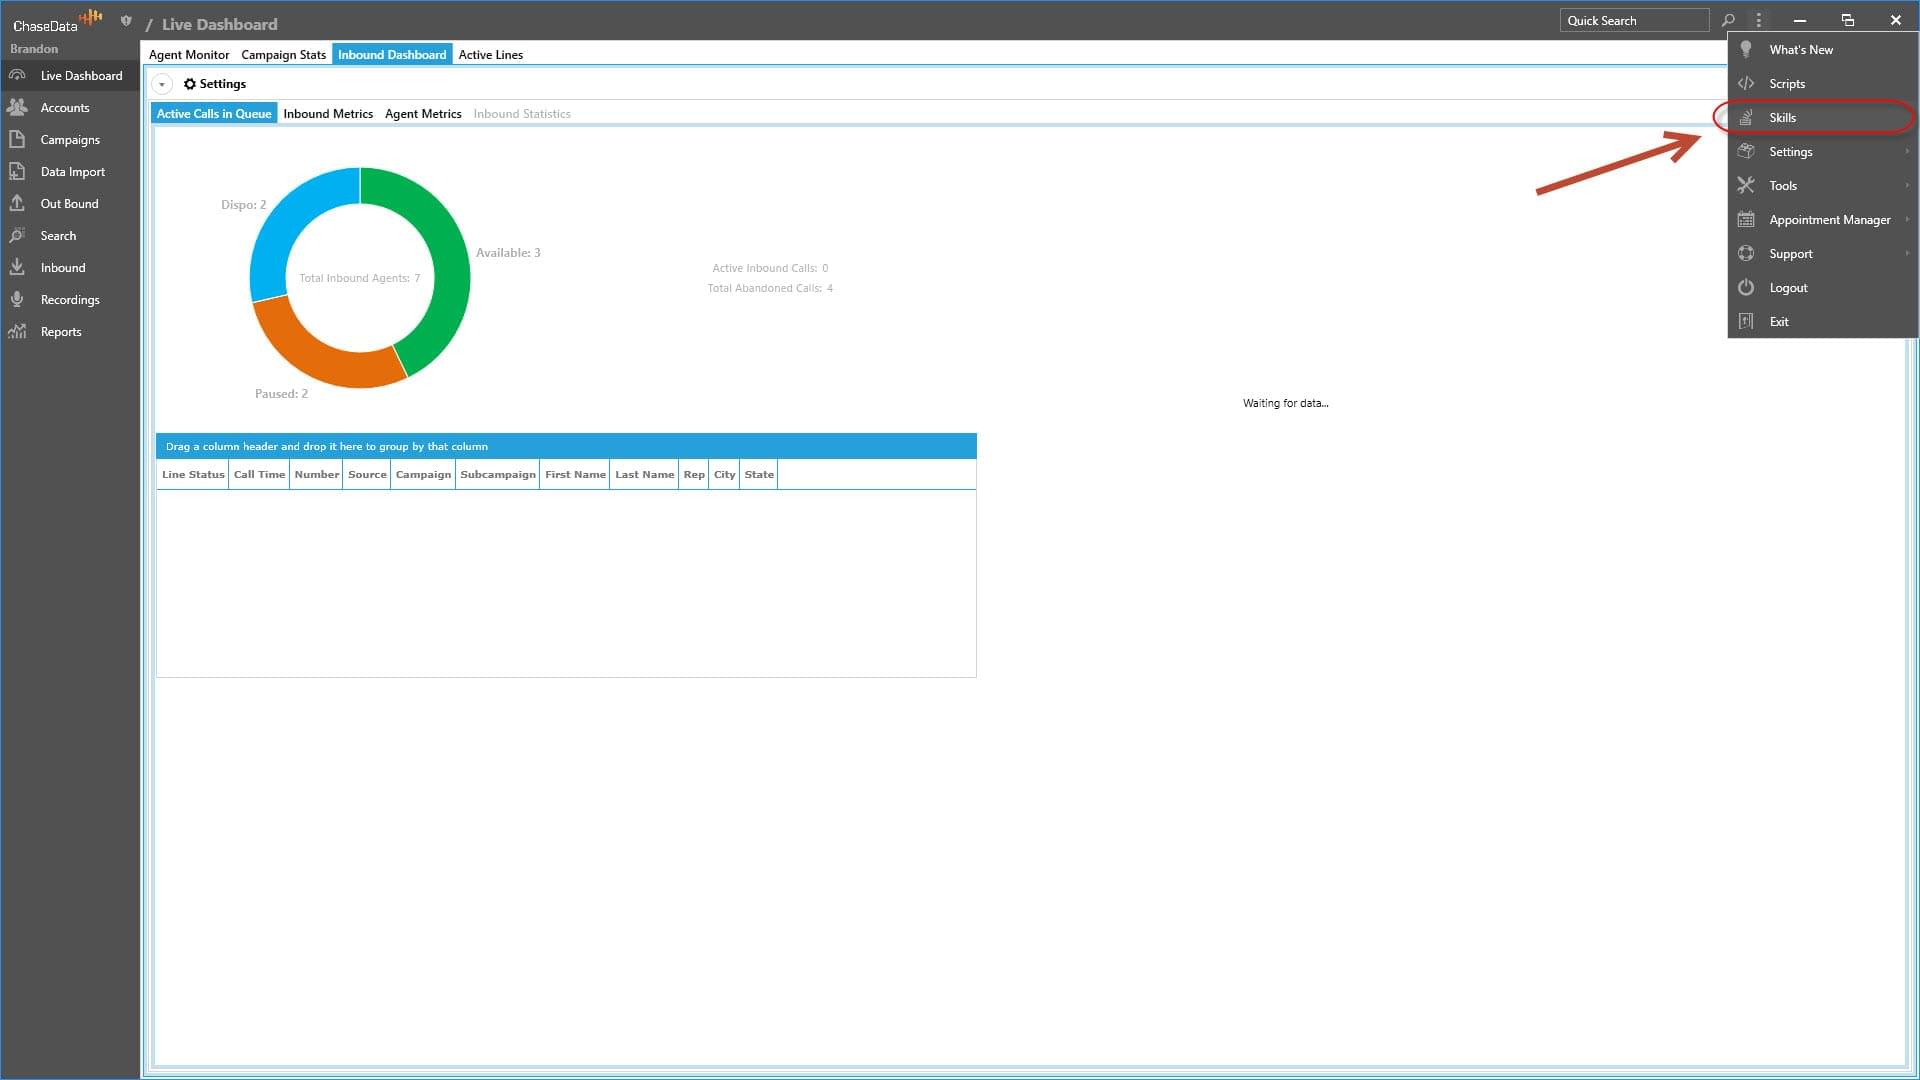Select Skills from the dropdown menu
The image size is (1920, 1080).
pos(1782,117)
